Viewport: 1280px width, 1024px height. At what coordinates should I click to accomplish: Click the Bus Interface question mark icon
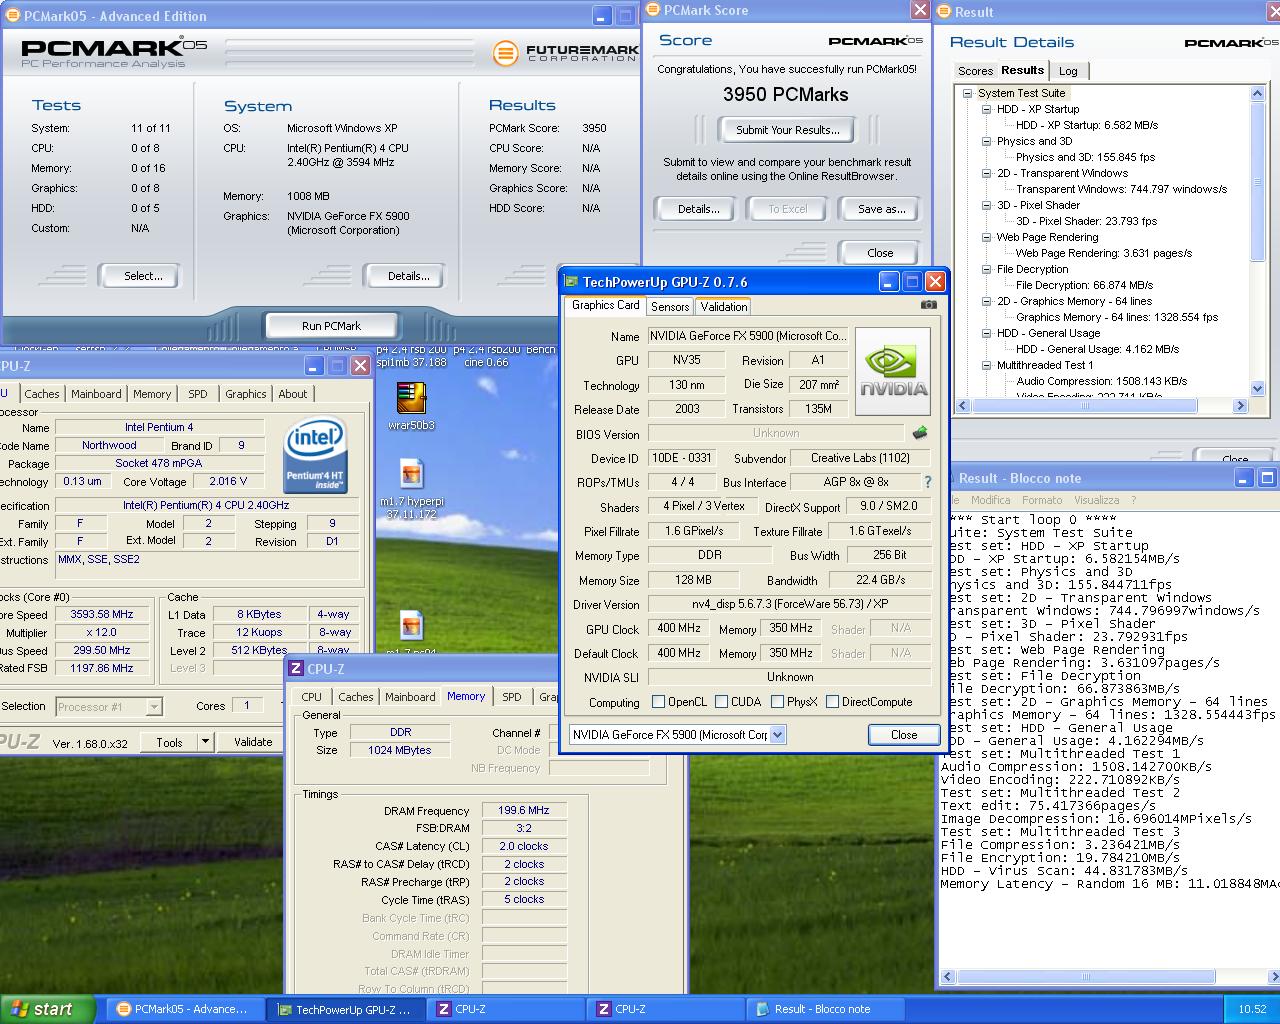927,482
